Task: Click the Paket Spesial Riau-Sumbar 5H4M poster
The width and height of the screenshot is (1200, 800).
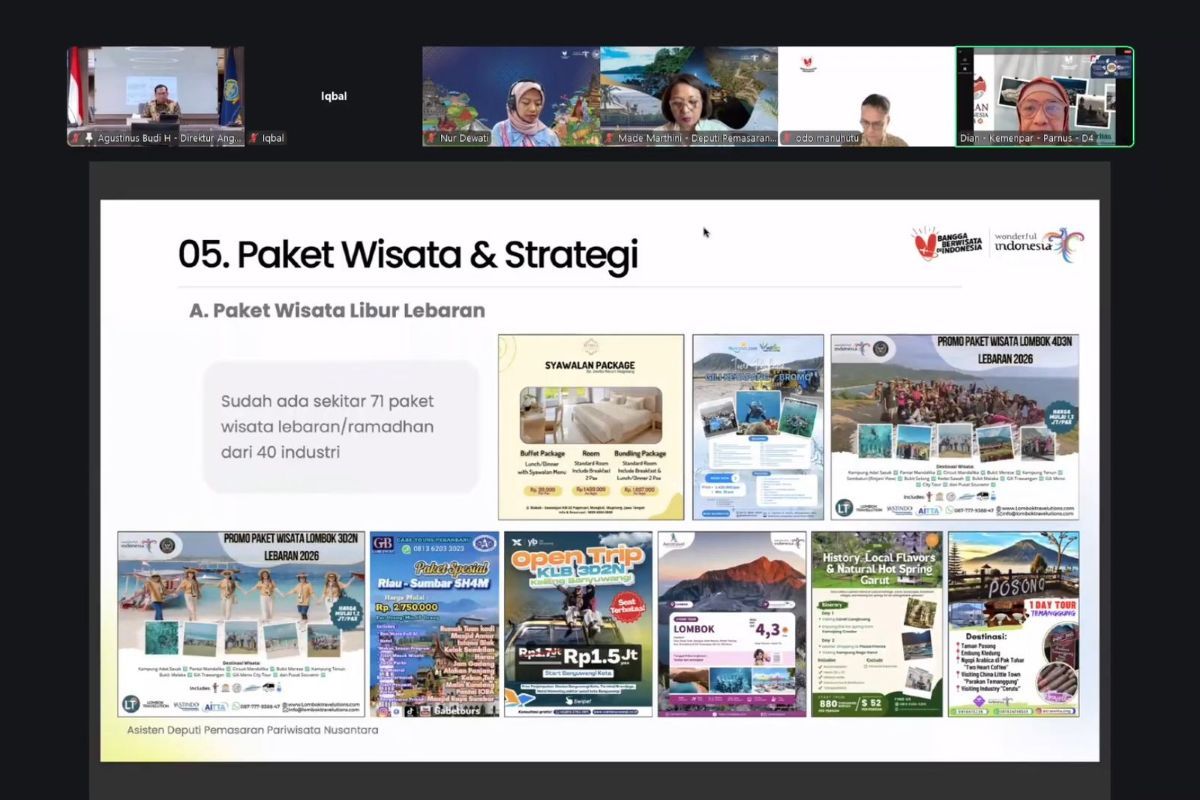Action: [x=434, y=624]
